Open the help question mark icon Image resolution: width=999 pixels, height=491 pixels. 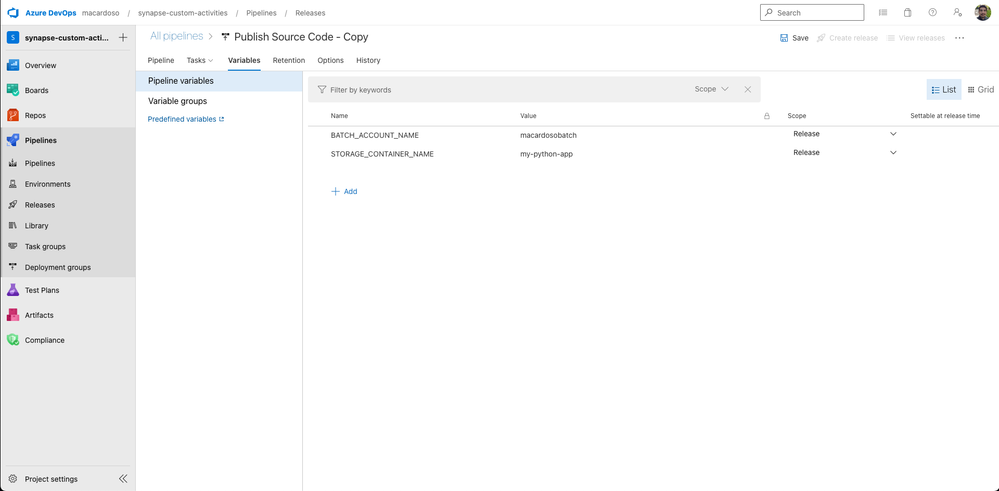pyautogui.click(x=933, y=12)
